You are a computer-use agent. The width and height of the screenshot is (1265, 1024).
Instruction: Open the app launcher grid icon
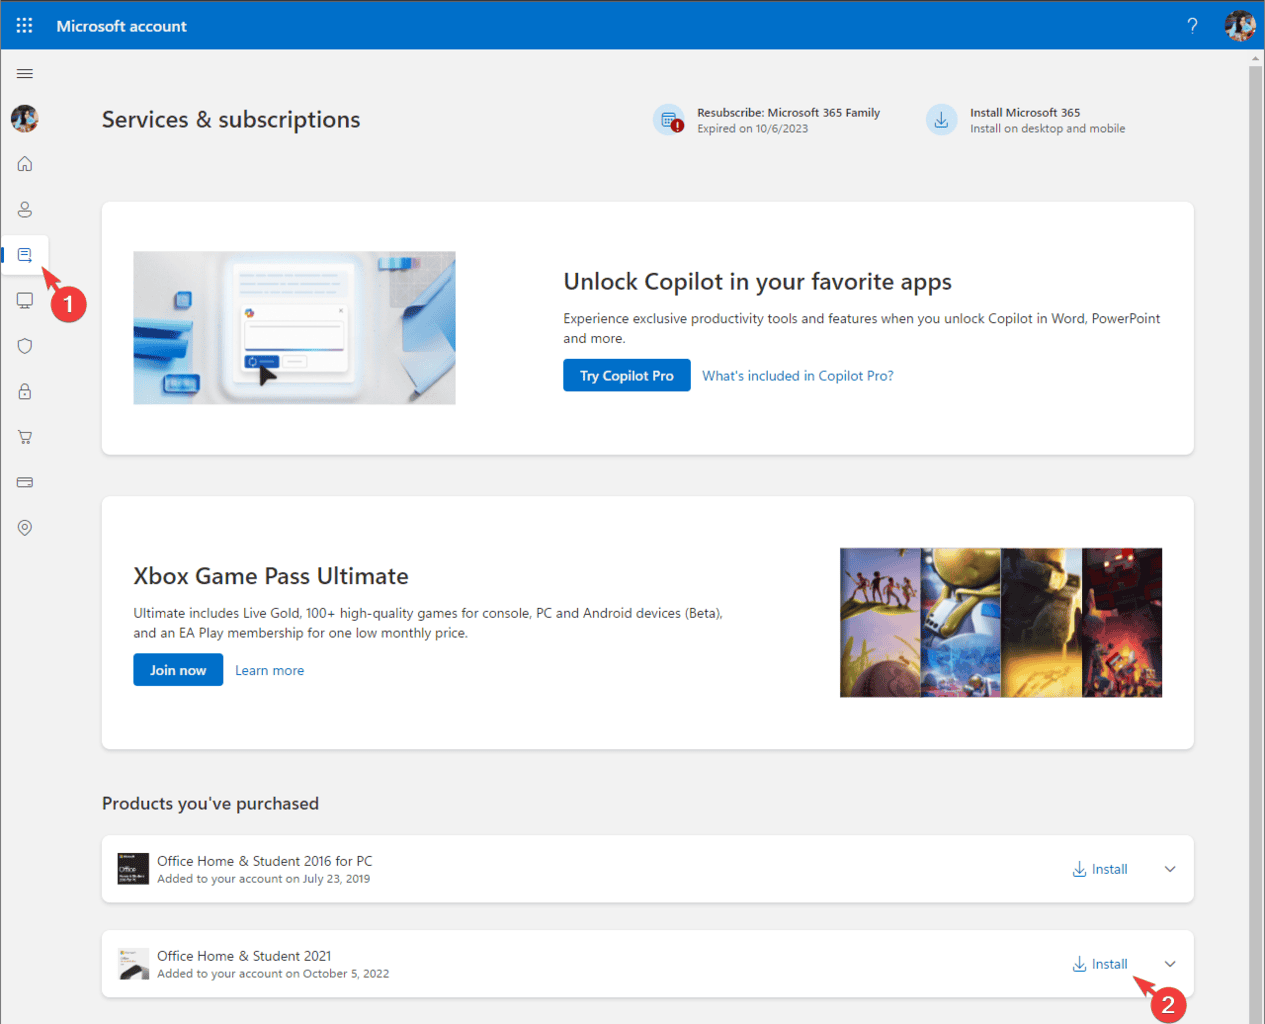tap(24, 25)
